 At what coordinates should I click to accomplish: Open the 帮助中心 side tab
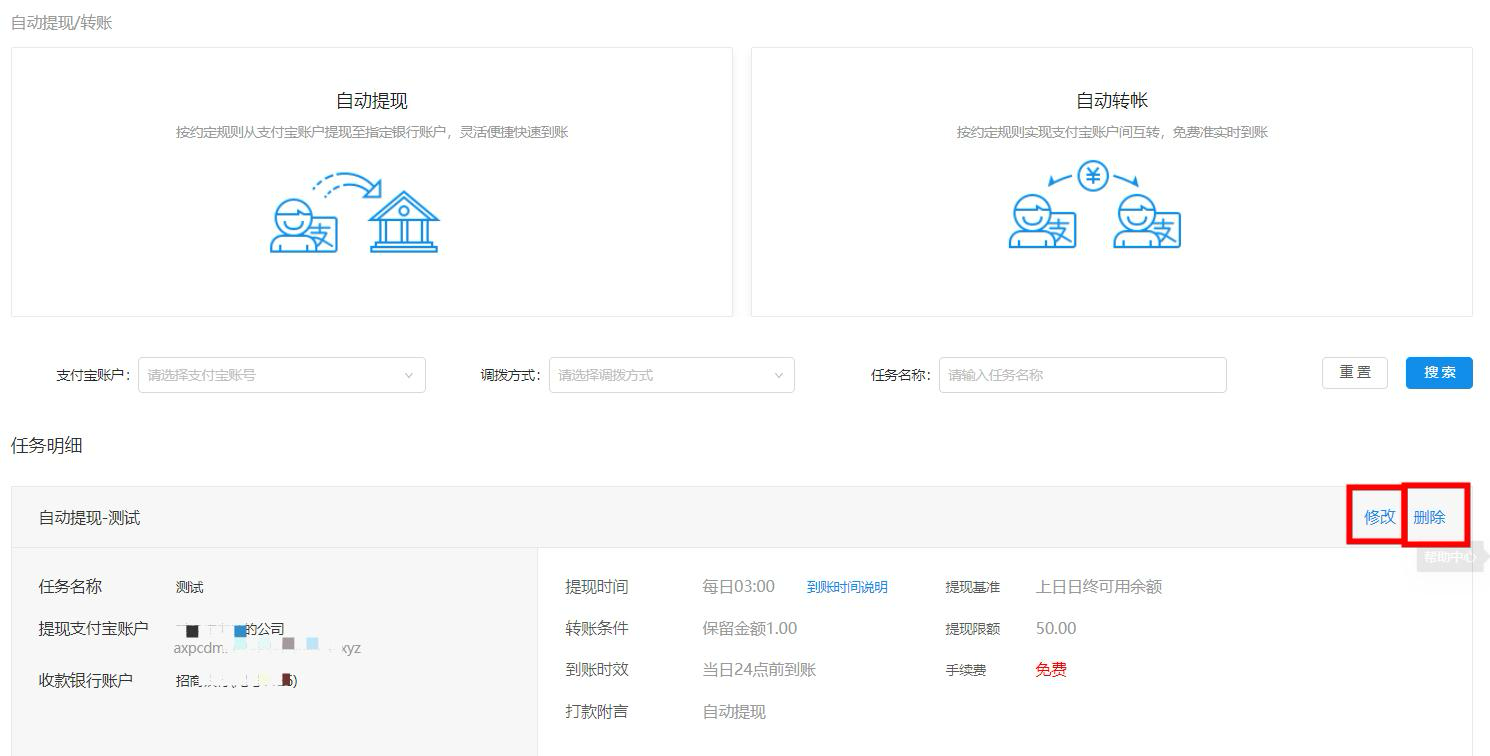pos(1449,557)
